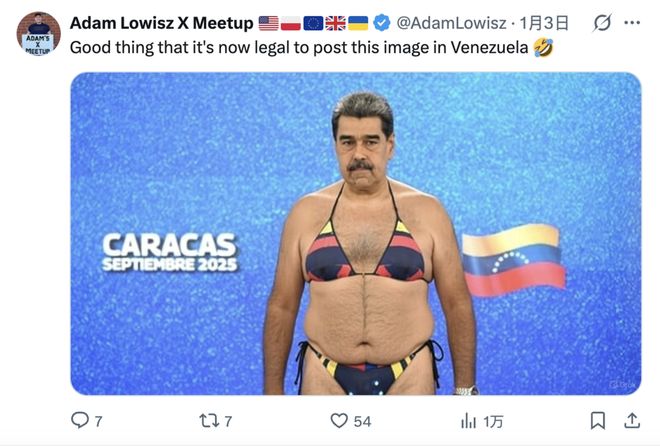Reply using the speech bubble icon
The height and width of the screenshot is (446, 660).
tap(80, 420)
